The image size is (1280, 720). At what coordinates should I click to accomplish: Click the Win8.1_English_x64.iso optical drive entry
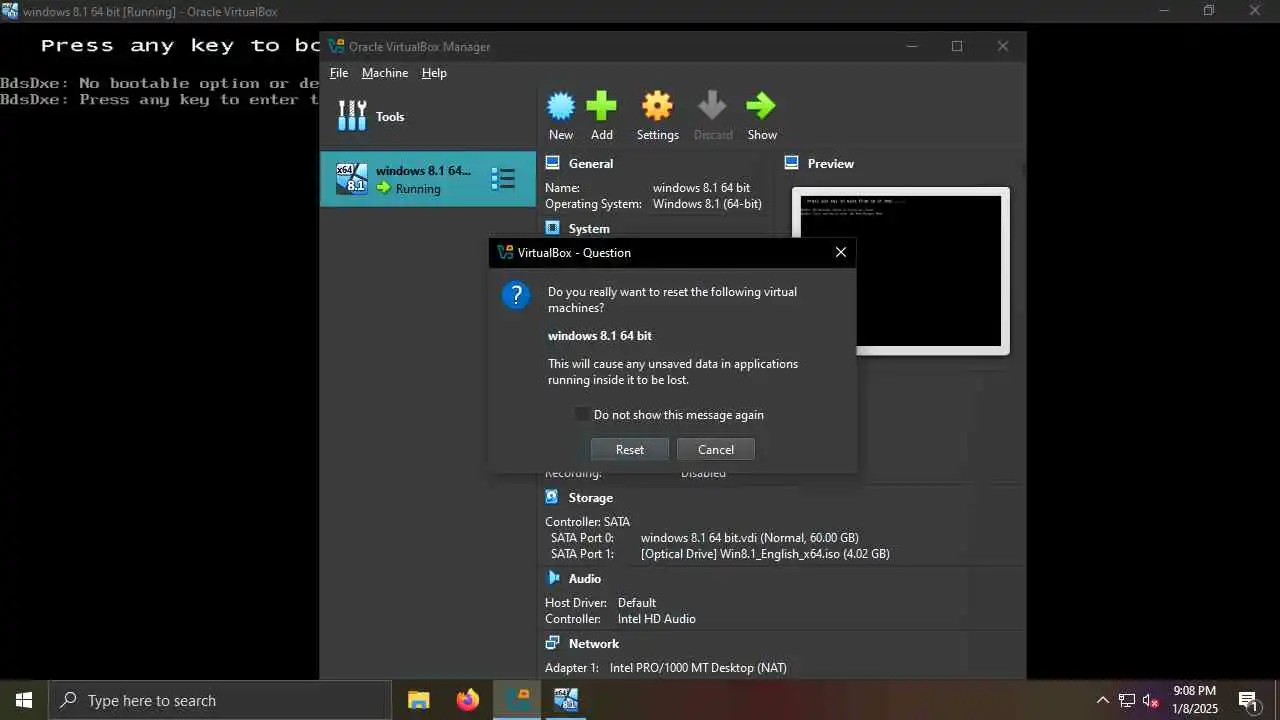766,553
